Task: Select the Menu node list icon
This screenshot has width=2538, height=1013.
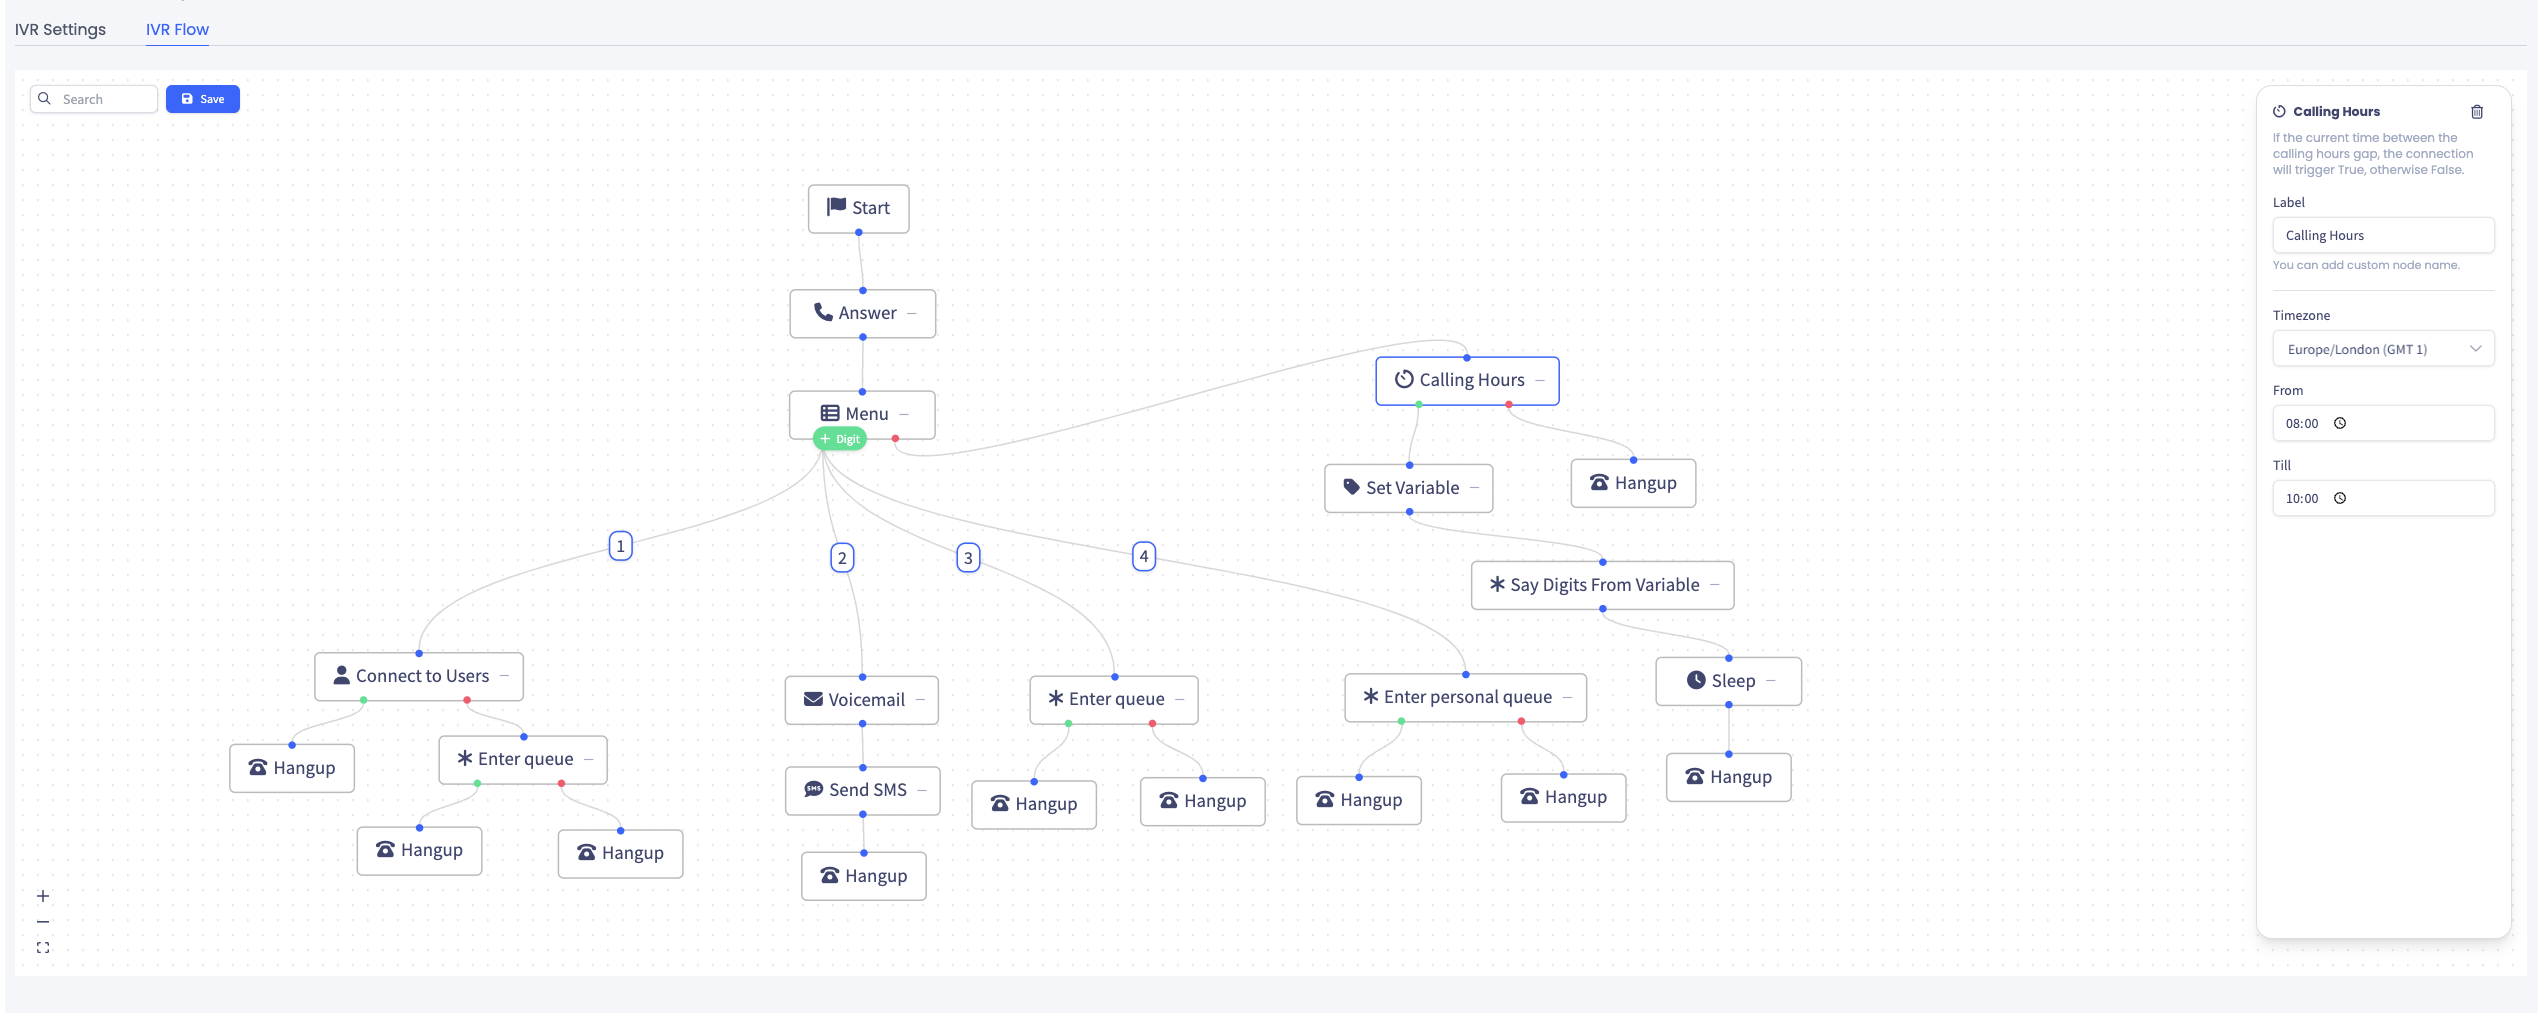Action: pos(830,413)
